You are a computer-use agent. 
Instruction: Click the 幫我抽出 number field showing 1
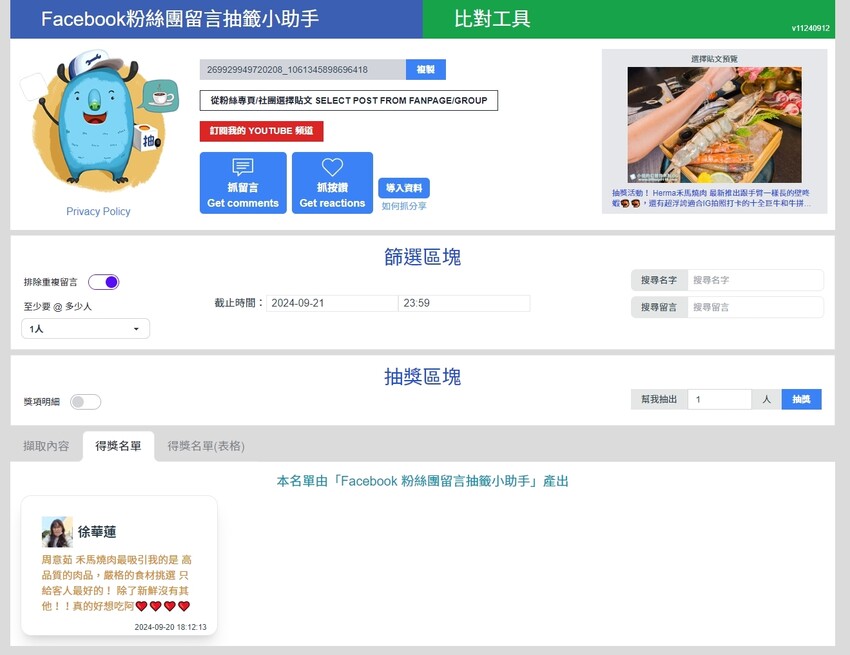click(x=719, y=399)
